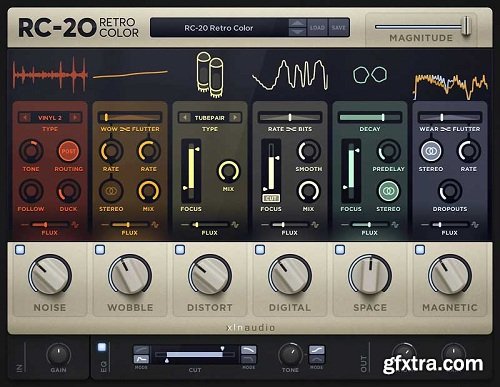
Task: Toggle the SPACE module enable checkbox
Action: coord(340,249)
